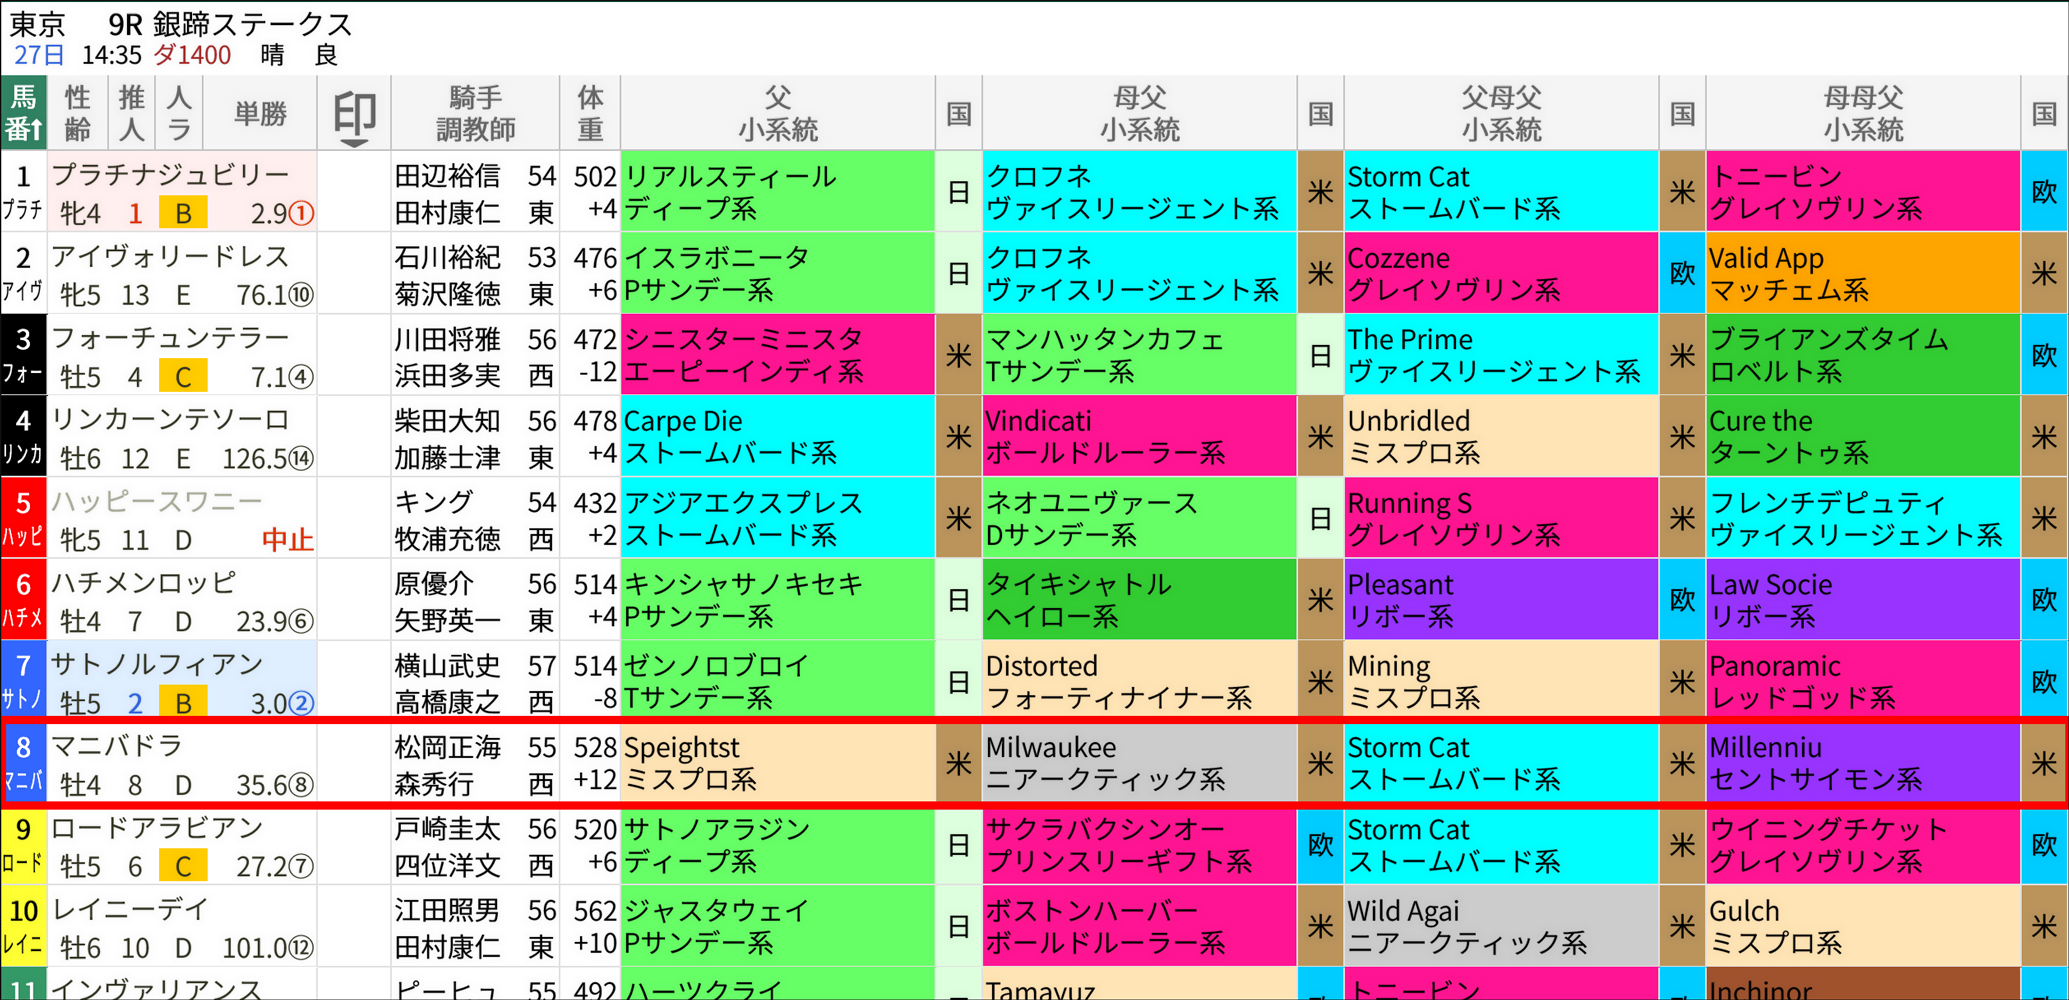Click cell Millenniu セントサイモン系
Viewport: 2069px width, 1000px height.
[x=1863, y=762]
